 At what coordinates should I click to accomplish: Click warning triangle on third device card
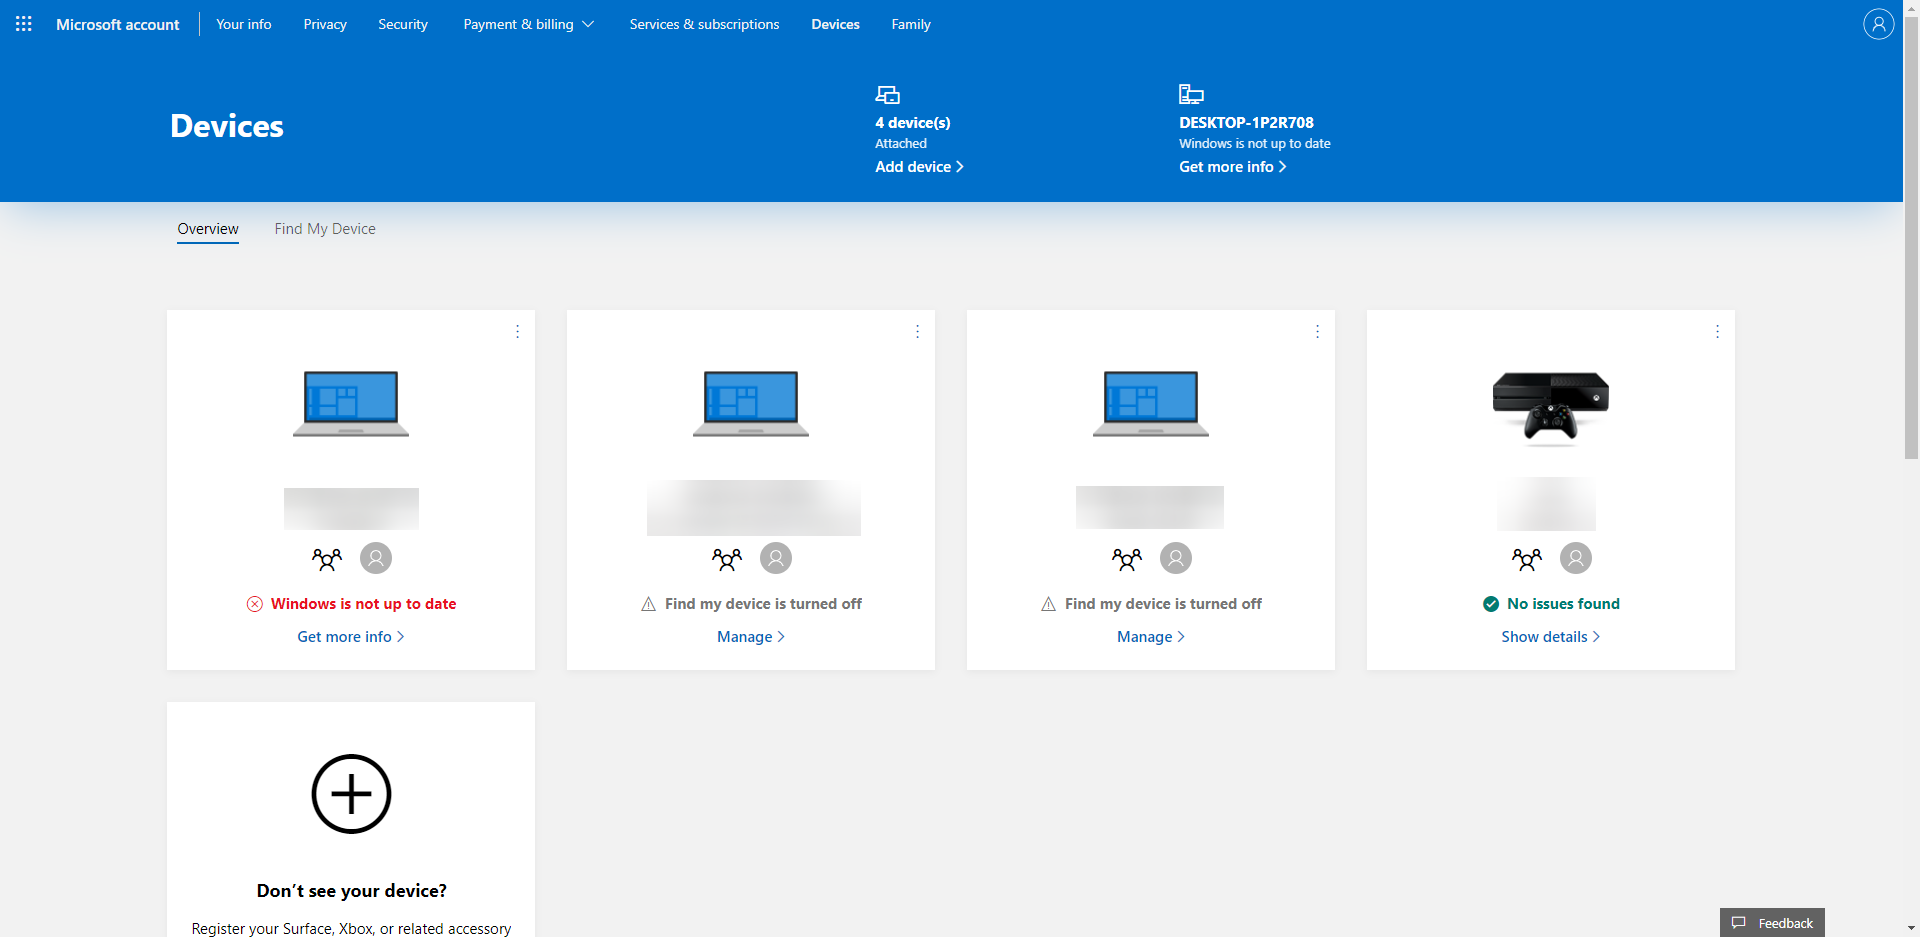pos(1048,604)
